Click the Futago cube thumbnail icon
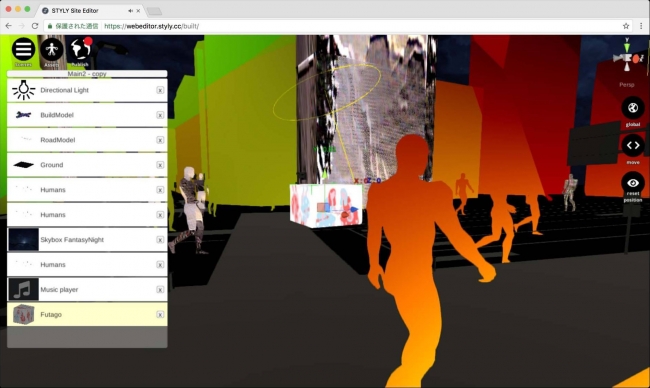The image size is (650, 388). (x=23, y=314)
